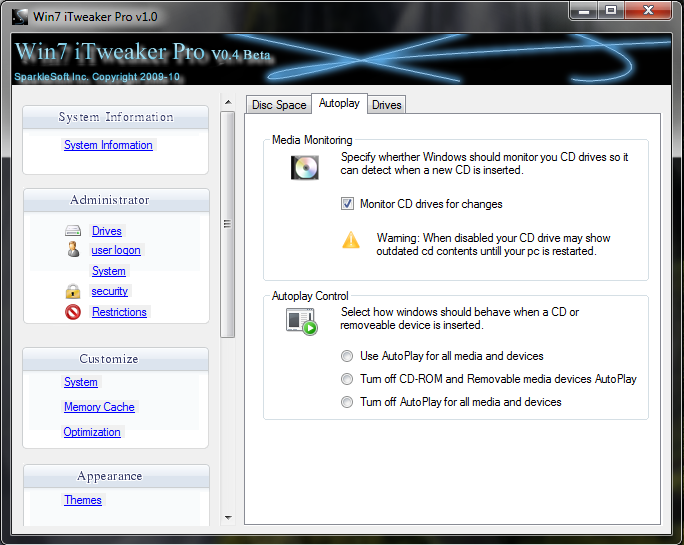Open the Memory Cache link

99,407
